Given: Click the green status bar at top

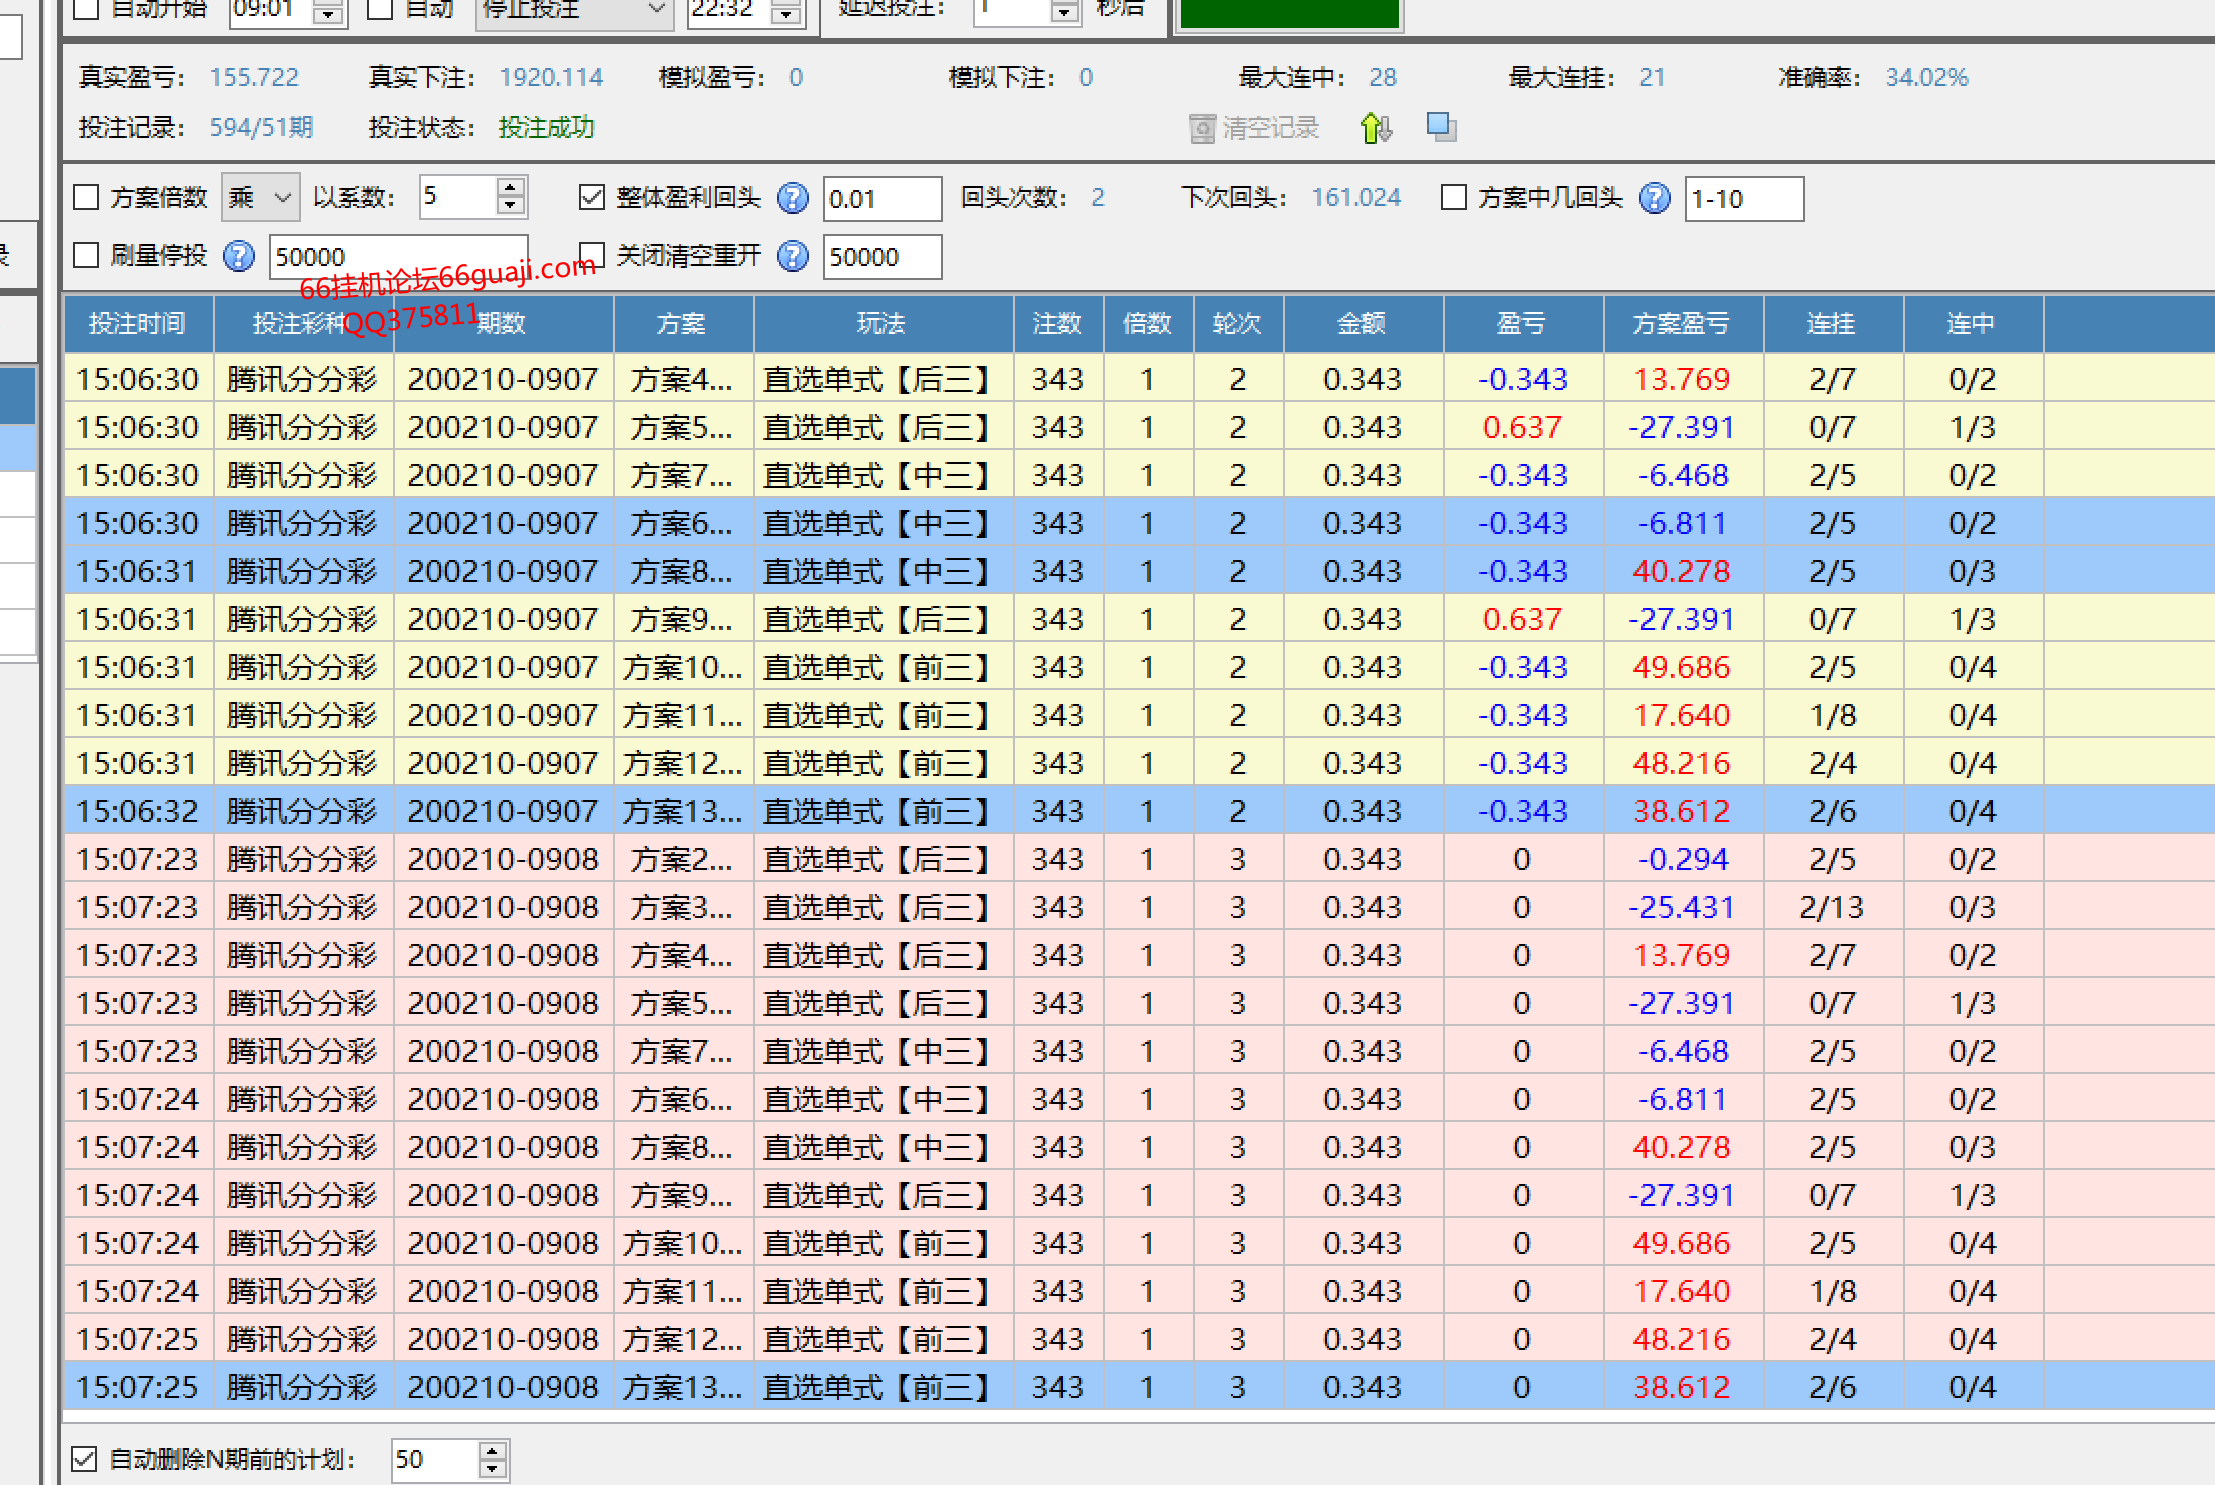Looking at the screenshot, I should click(x=1289, y=13).
